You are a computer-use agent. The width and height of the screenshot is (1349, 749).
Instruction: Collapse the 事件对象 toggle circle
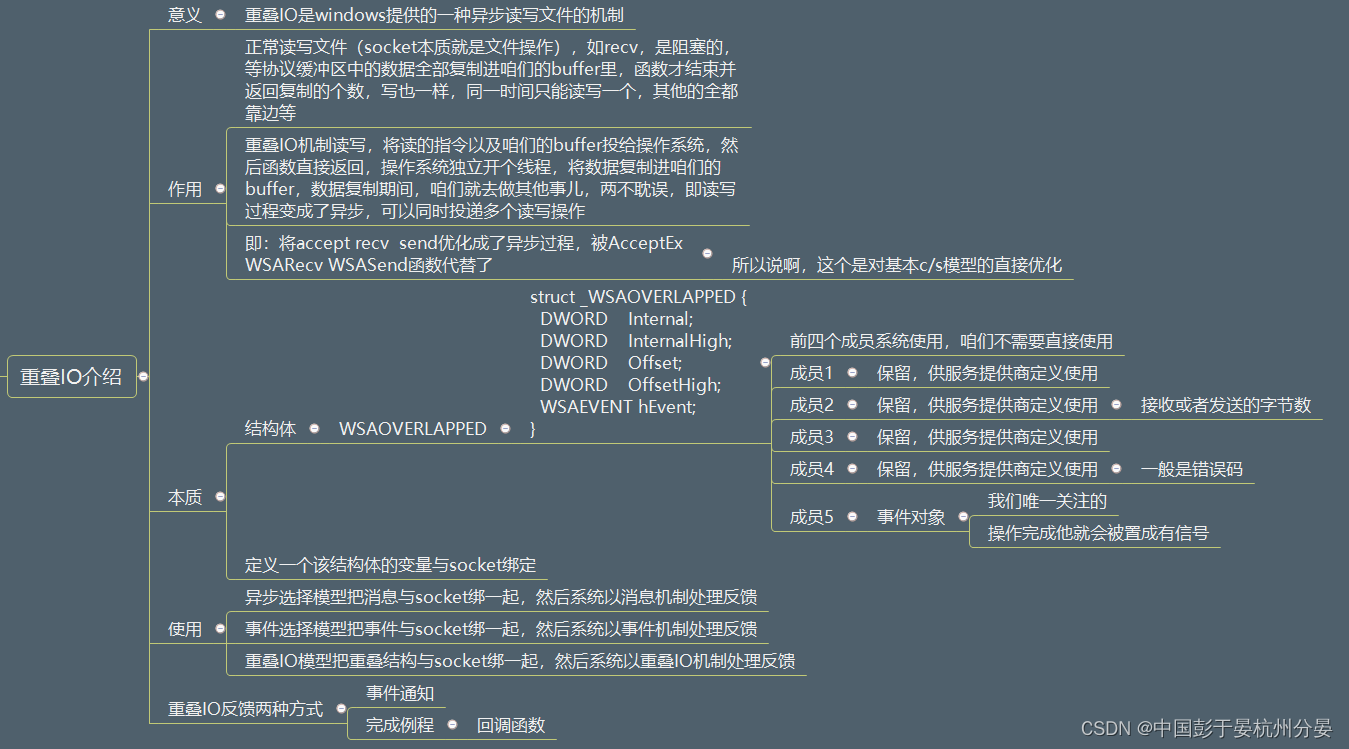coord(963,517)
